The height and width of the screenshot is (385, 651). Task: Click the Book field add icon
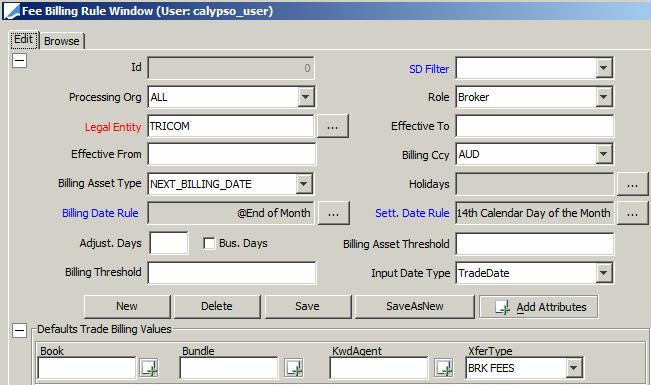point(149,368)
